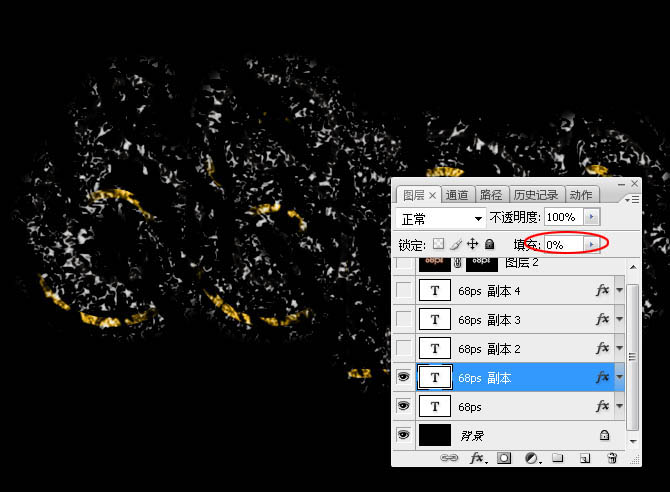The height and width of the screenshot is (492, 670).
Task: Open the blend mode 正常 dropdown
Action: [x=441, y=219]
